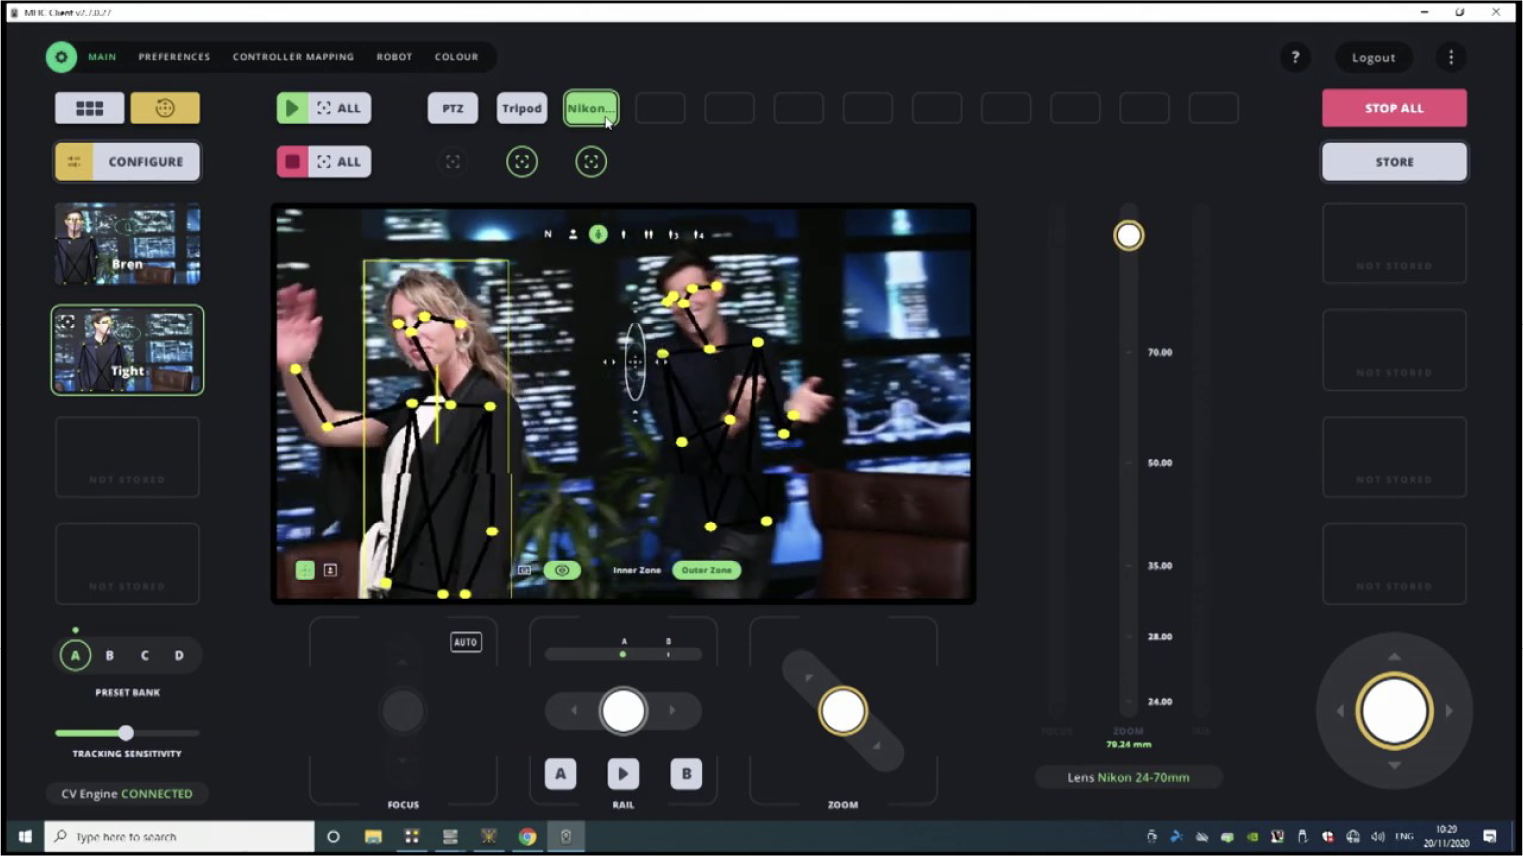Viewport: 1523px width, 856px height.
Task: Click the tracking sensitivity slider handle
Action: coord(126,733)
